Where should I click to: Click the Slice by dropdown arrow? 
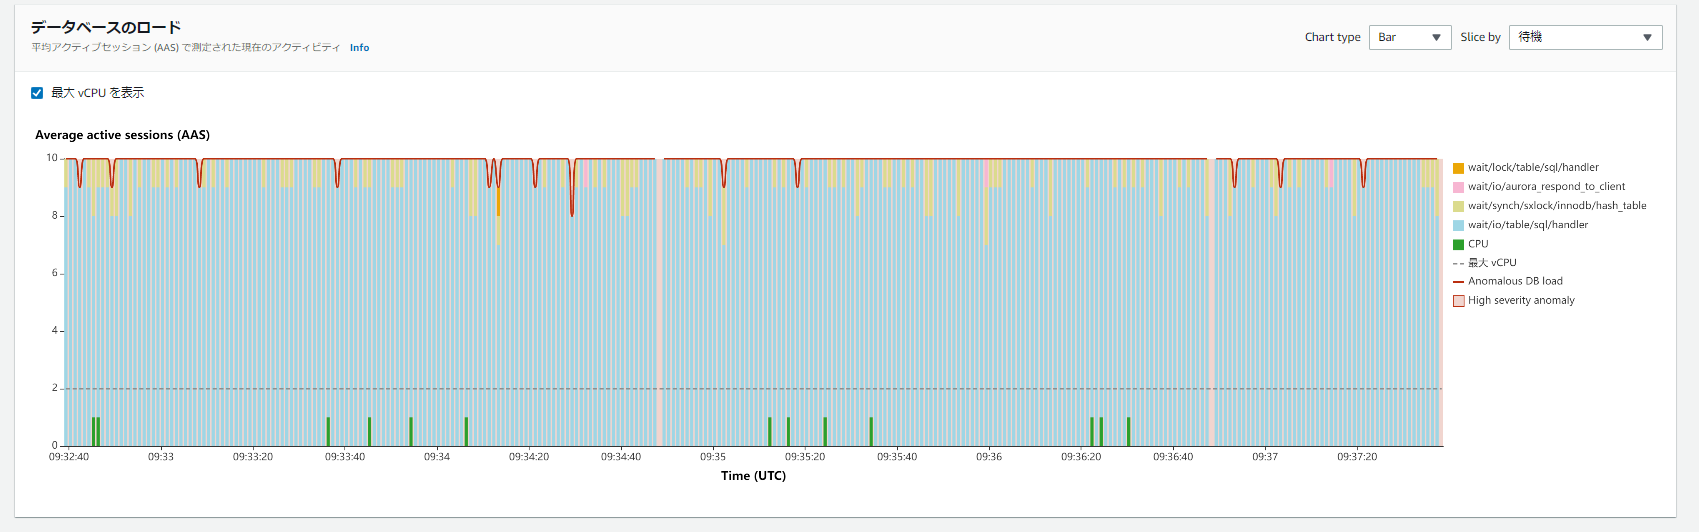point(1647,37)
